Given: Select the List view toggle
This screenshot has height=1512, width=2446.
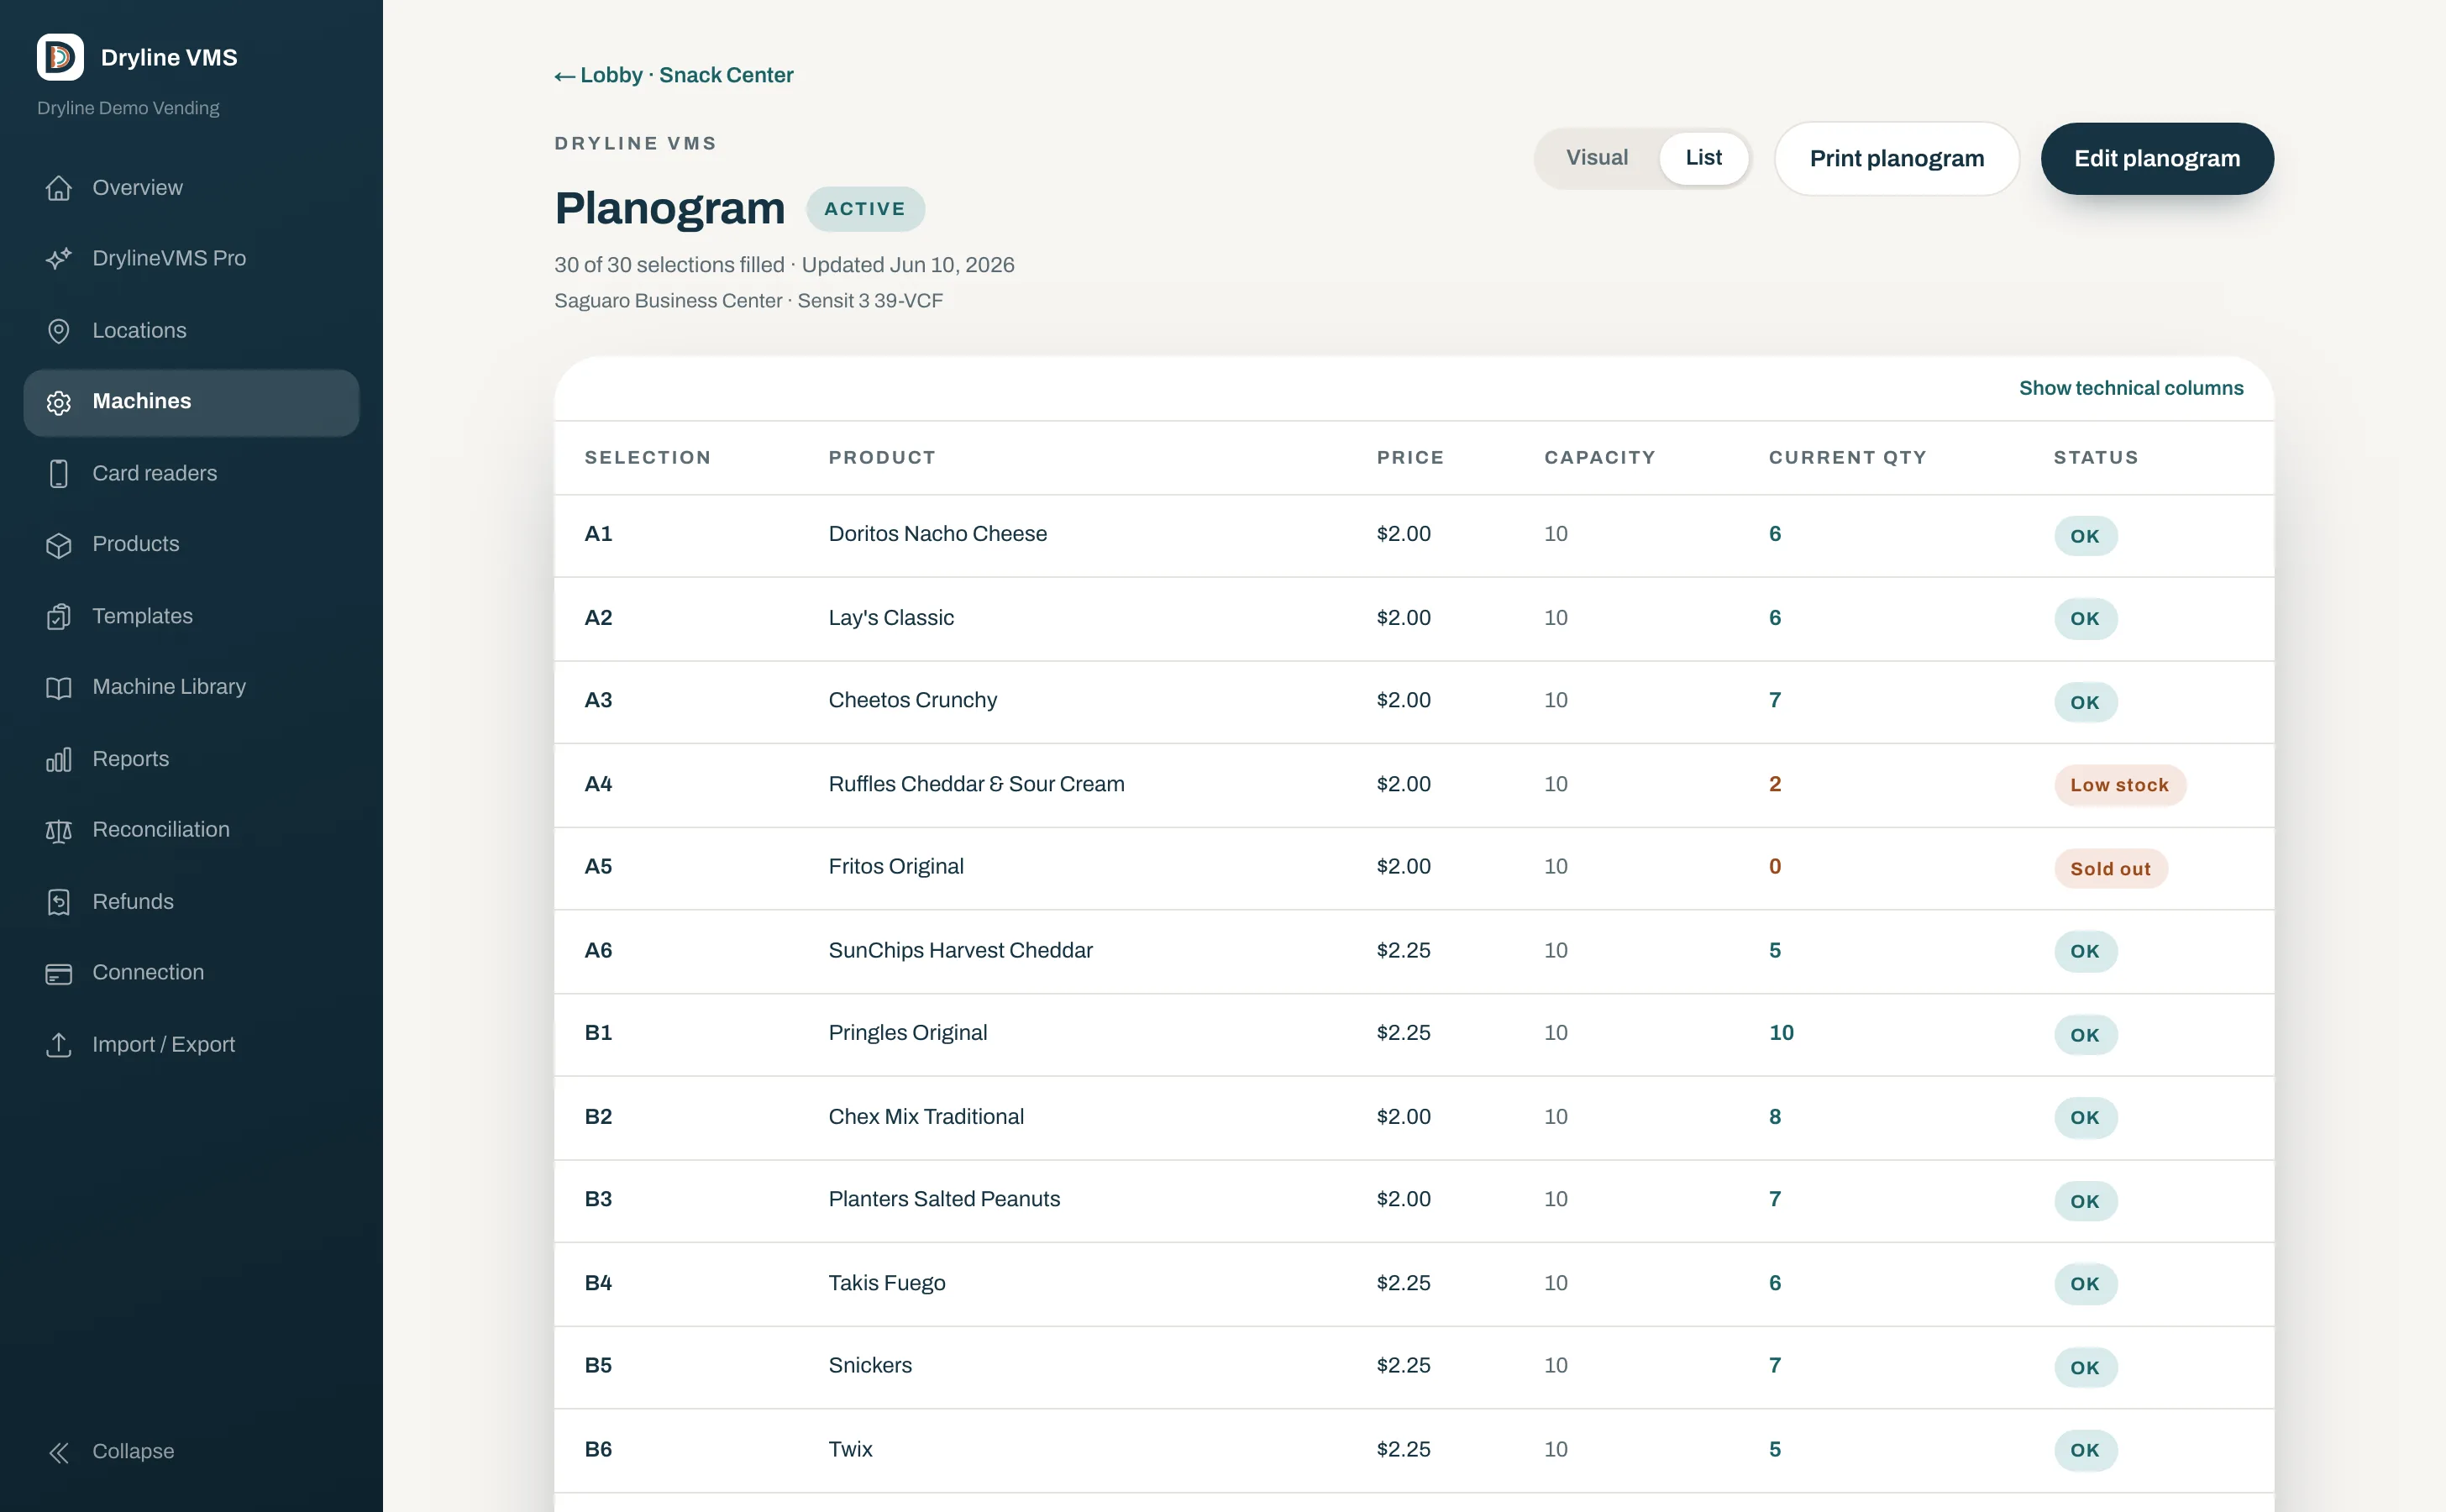Looking at the screenshot, I should coord(1703,158).
